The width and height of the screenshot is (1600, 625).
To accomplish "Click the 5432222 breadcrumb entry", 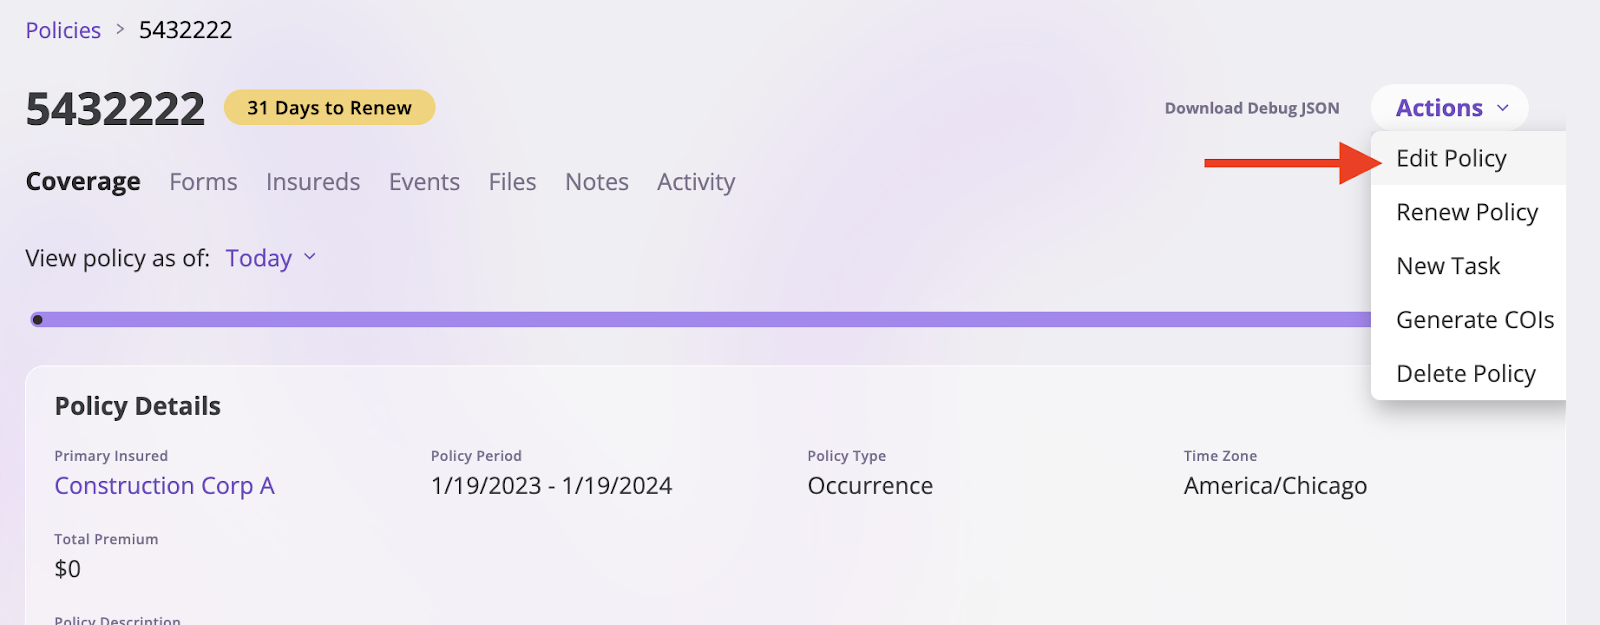I will pyautogui.click(x=185, y=30).
